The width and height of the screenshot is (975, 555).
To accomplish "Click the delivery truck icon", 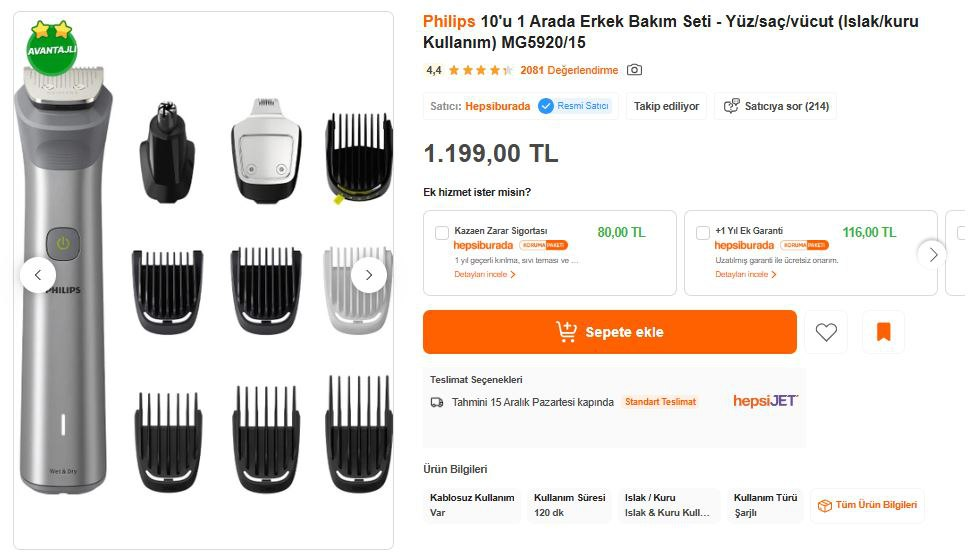I will tap(437, 402).
